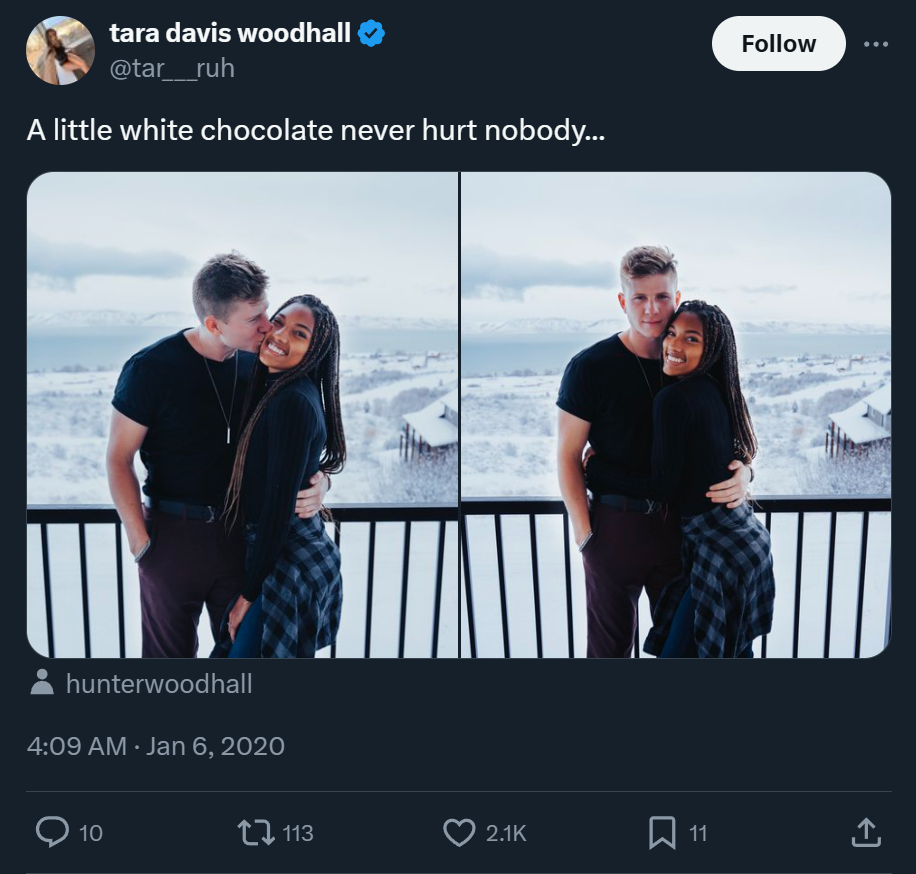Open tagged user hunterwoodhall

[x=159, y=684]
